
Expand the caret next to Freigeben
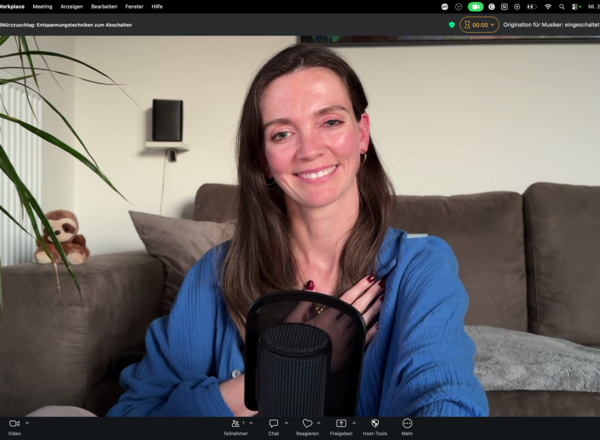[354, 423]
